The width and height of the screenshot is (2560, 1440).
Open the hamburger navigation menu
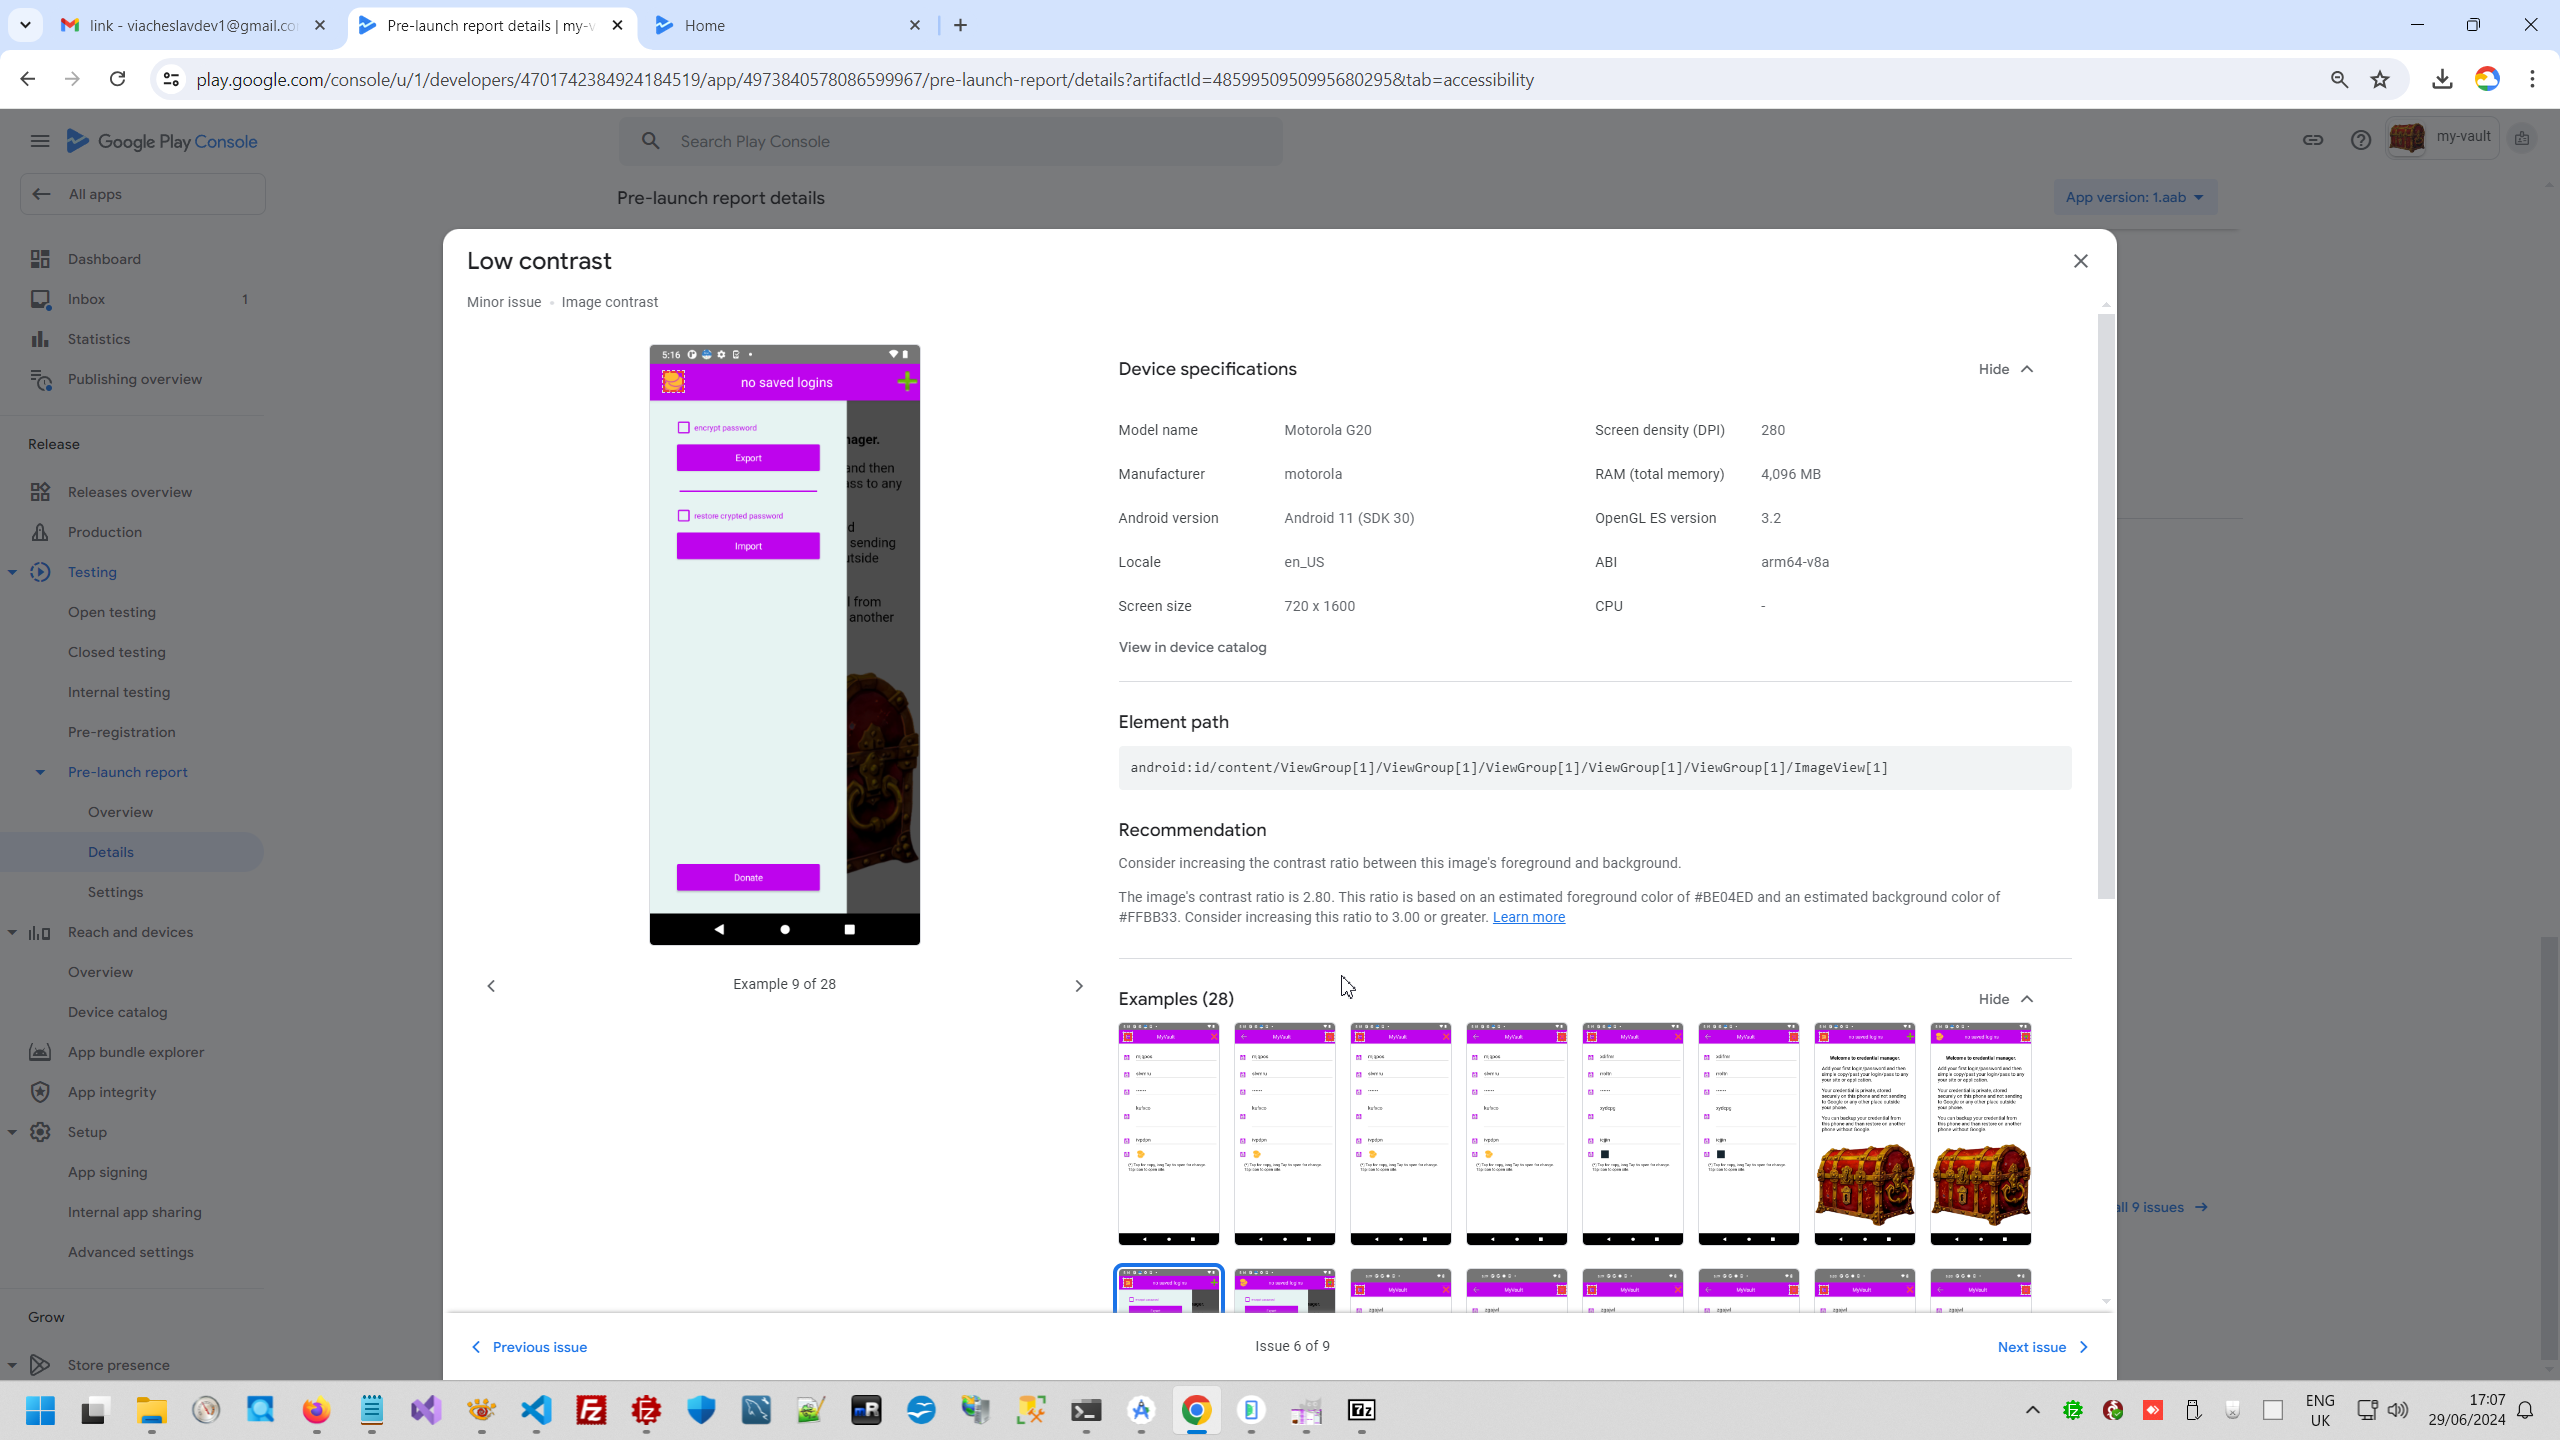[40, 141]
